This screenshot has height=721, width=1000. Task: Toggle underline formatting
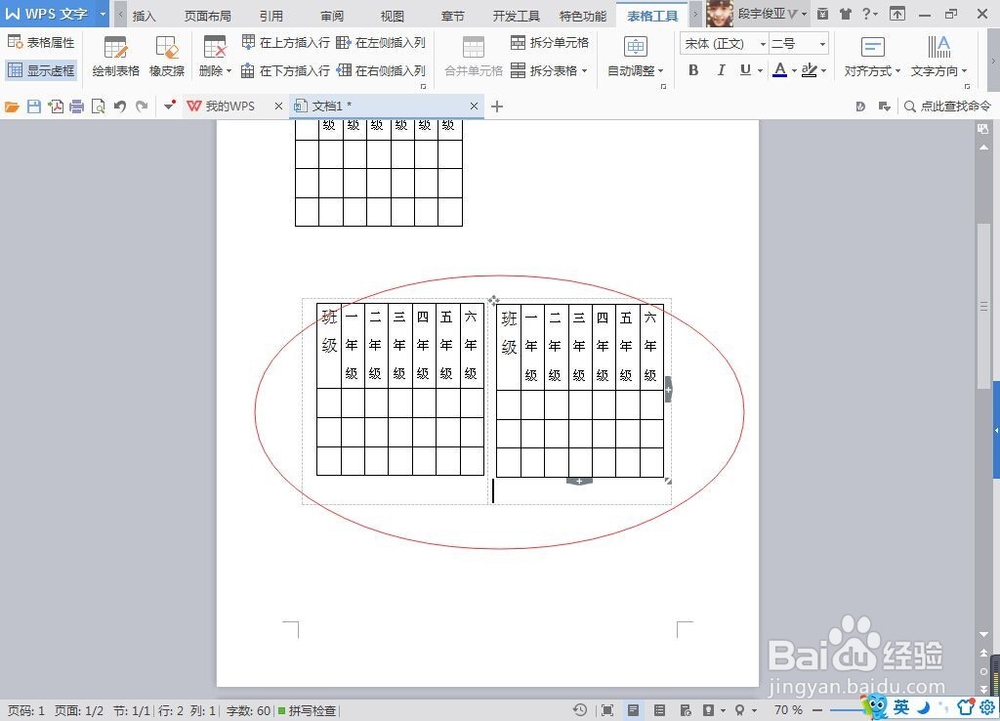coord(745,70)
